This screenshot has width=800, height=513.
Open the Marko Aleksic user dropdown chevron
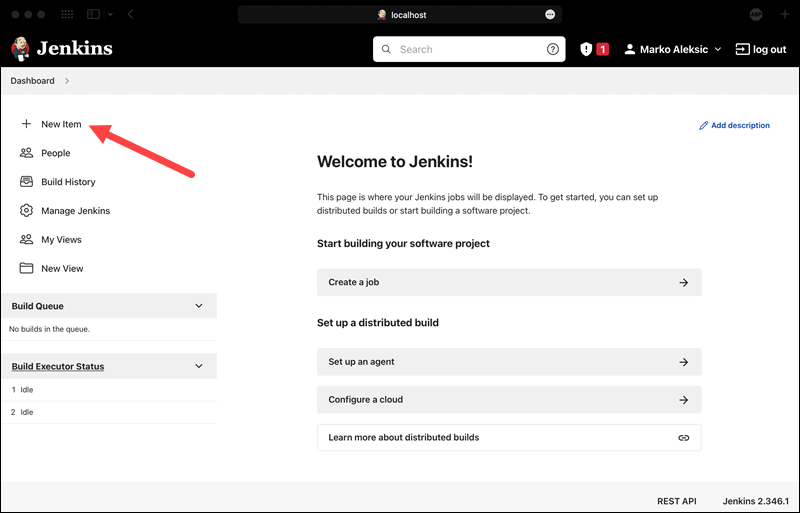pos(718,49)
